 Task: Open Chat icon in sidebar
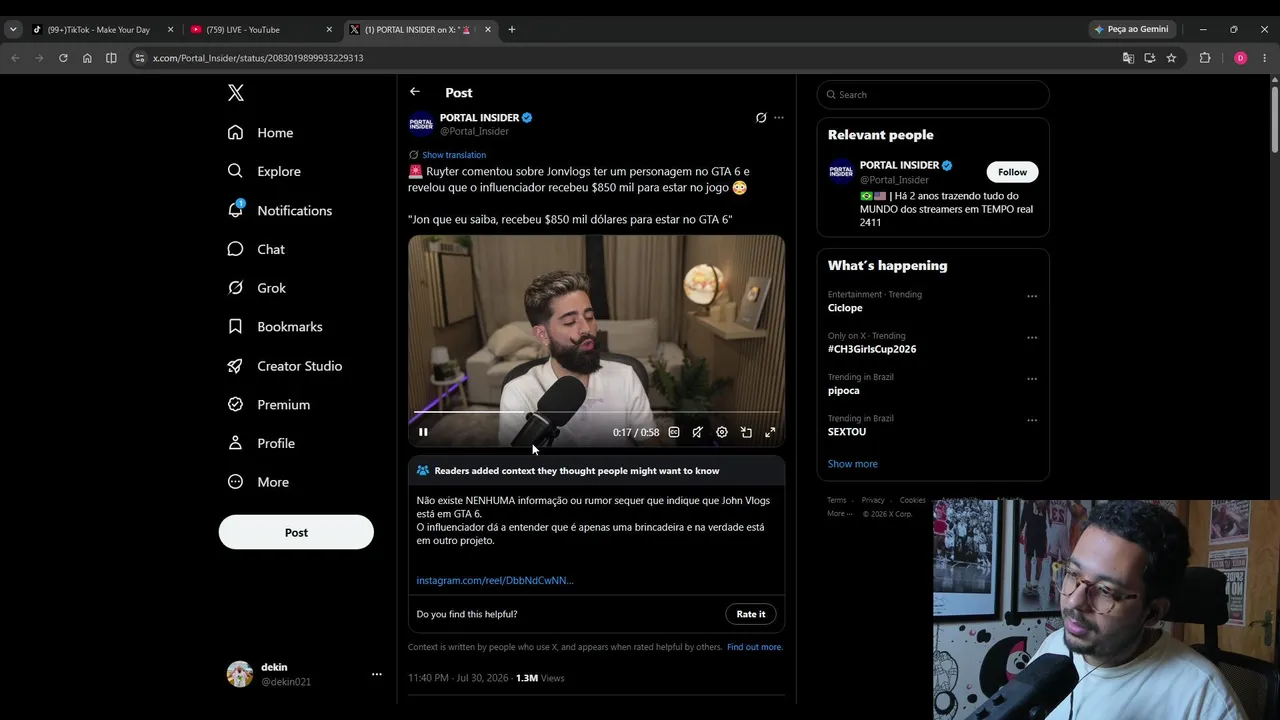tap(235, 249)
